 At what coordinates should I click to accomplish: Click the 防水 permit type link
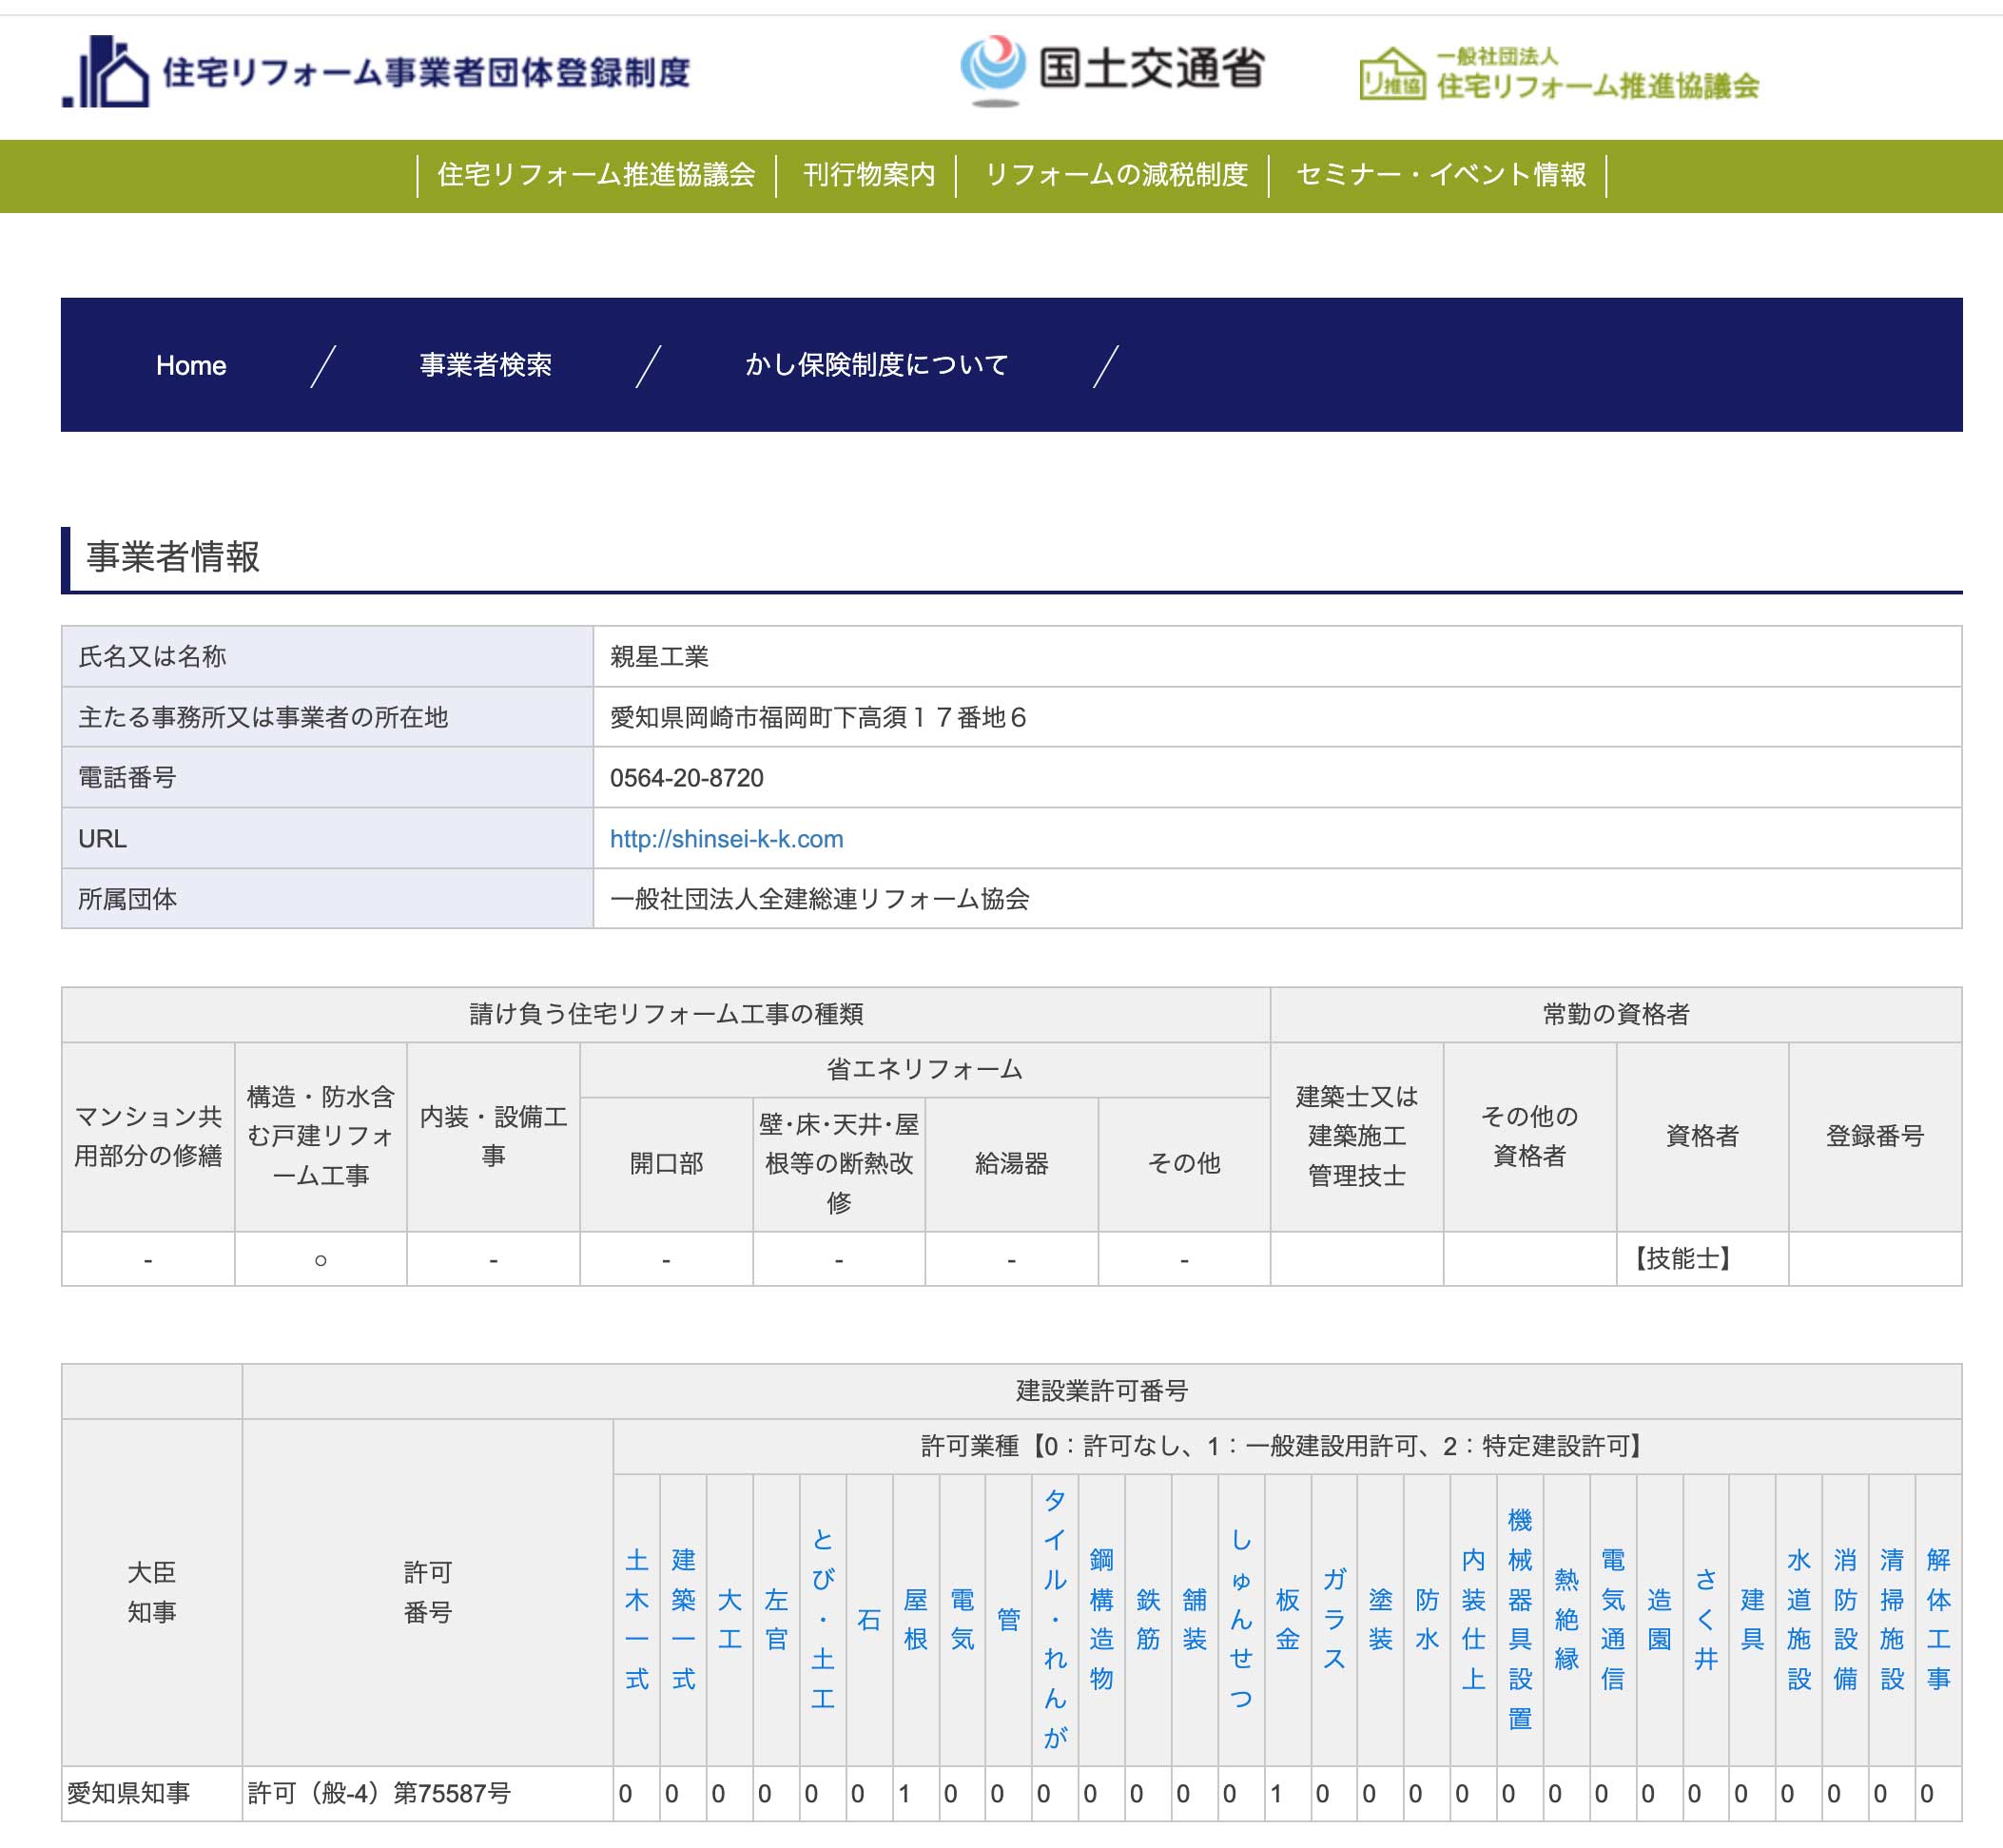pos(1427,1619)
